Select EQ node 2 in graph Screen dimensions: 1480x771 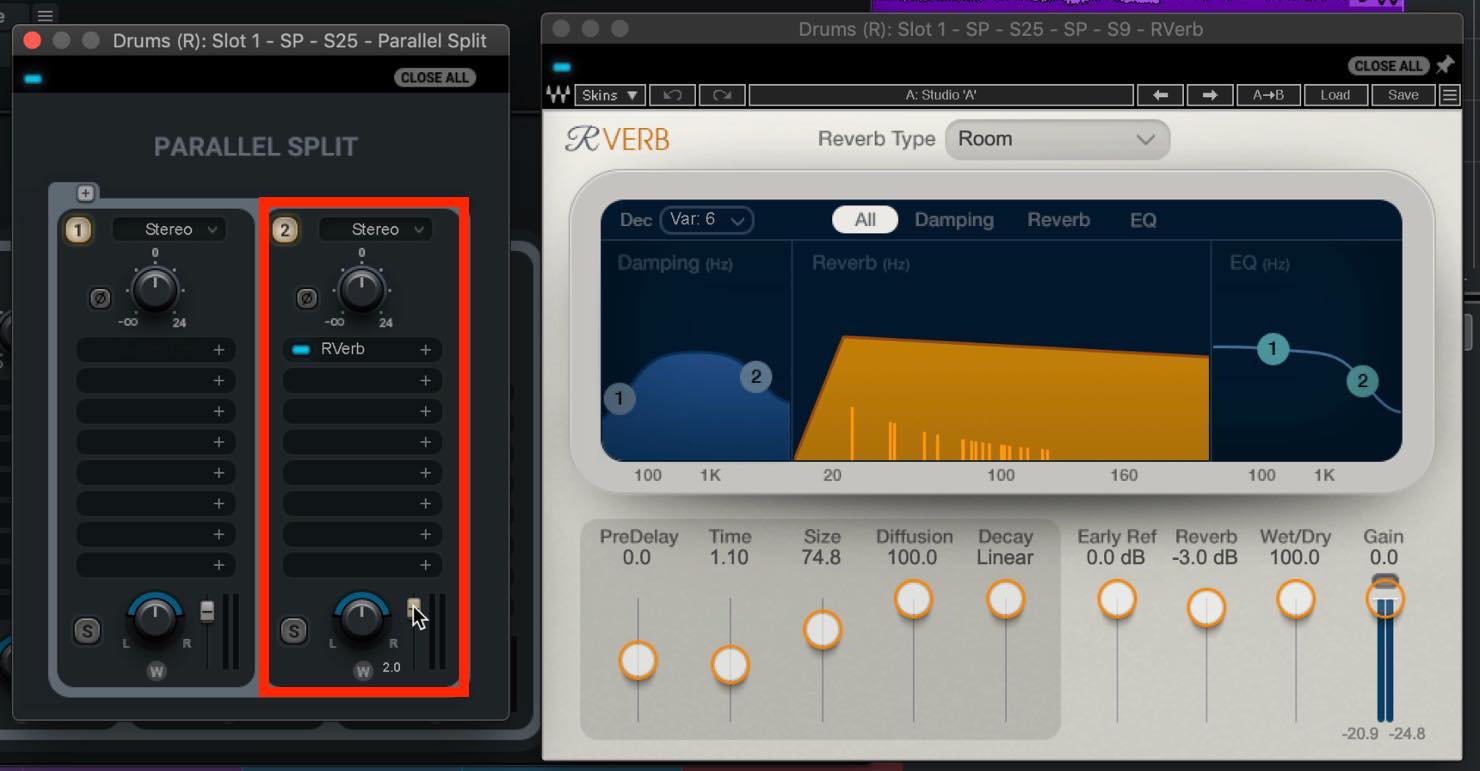click(1362, 381)
